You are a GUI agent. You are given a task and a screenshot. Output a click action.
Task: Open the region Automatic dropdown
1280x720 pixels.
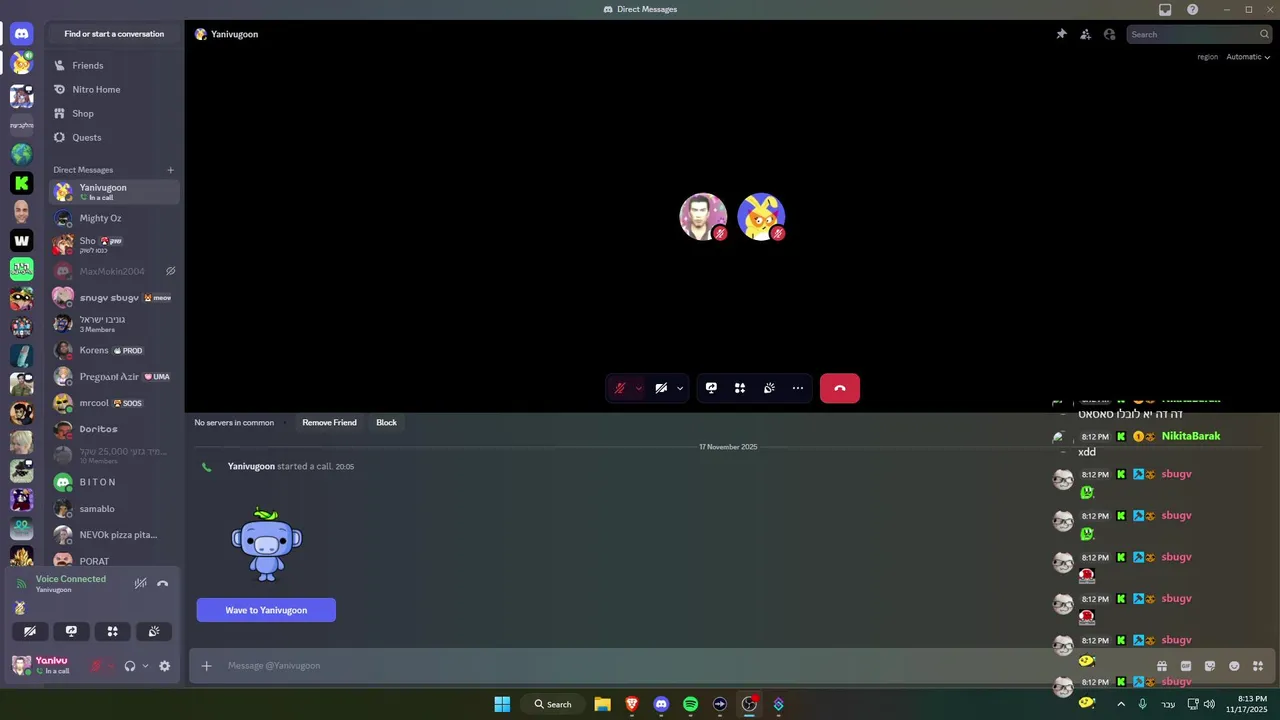click(1248, 57)
